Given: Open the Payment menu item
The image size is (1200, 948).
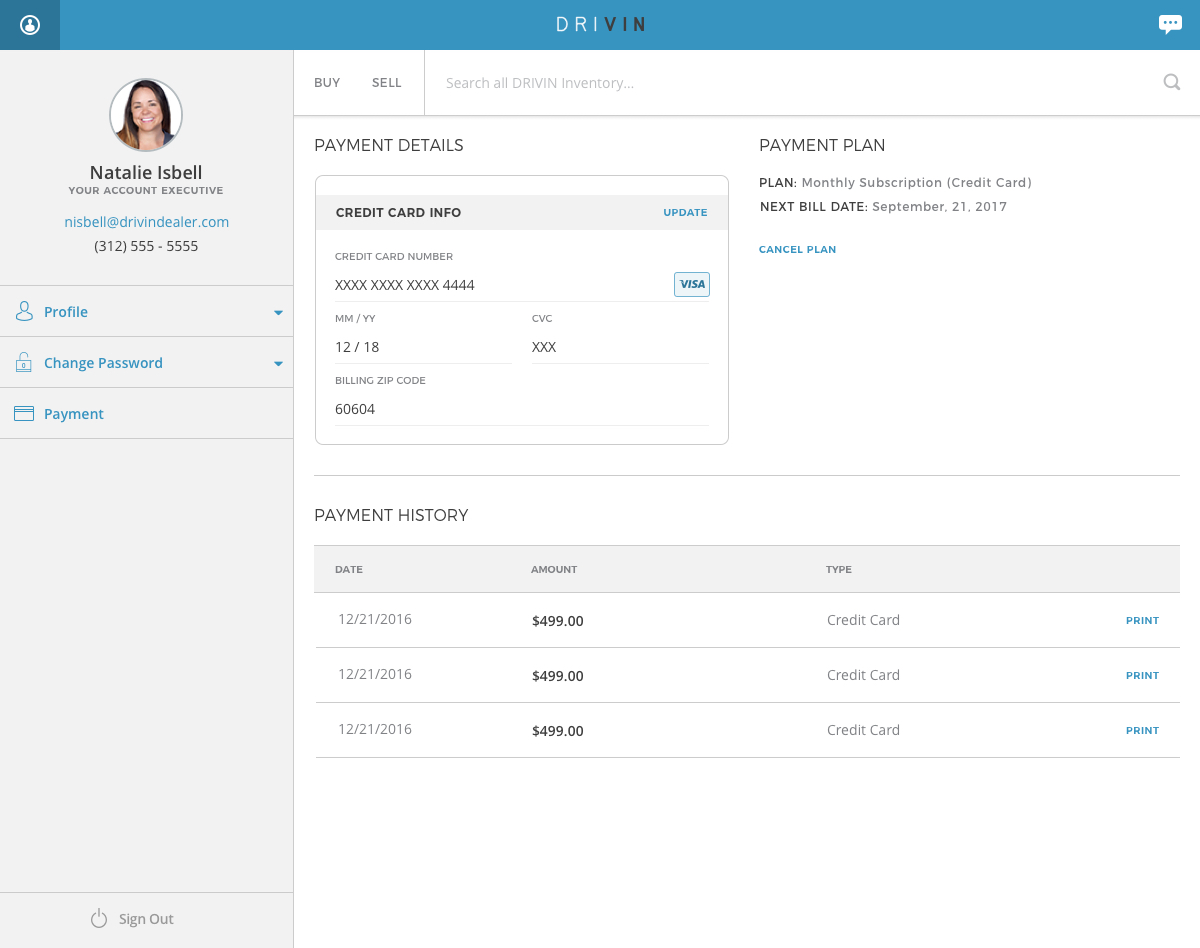Looking at the screenshot, I should 146,414.
